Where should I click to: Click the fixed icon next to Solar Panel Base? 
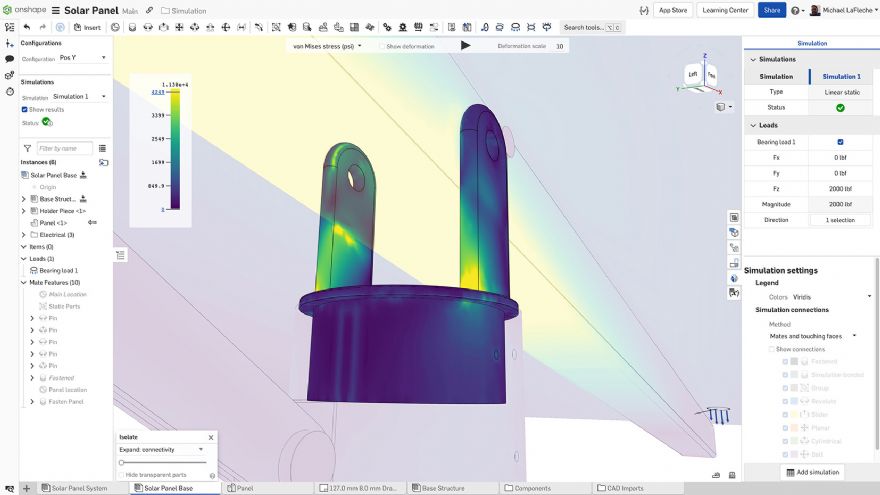click(83, 175)
